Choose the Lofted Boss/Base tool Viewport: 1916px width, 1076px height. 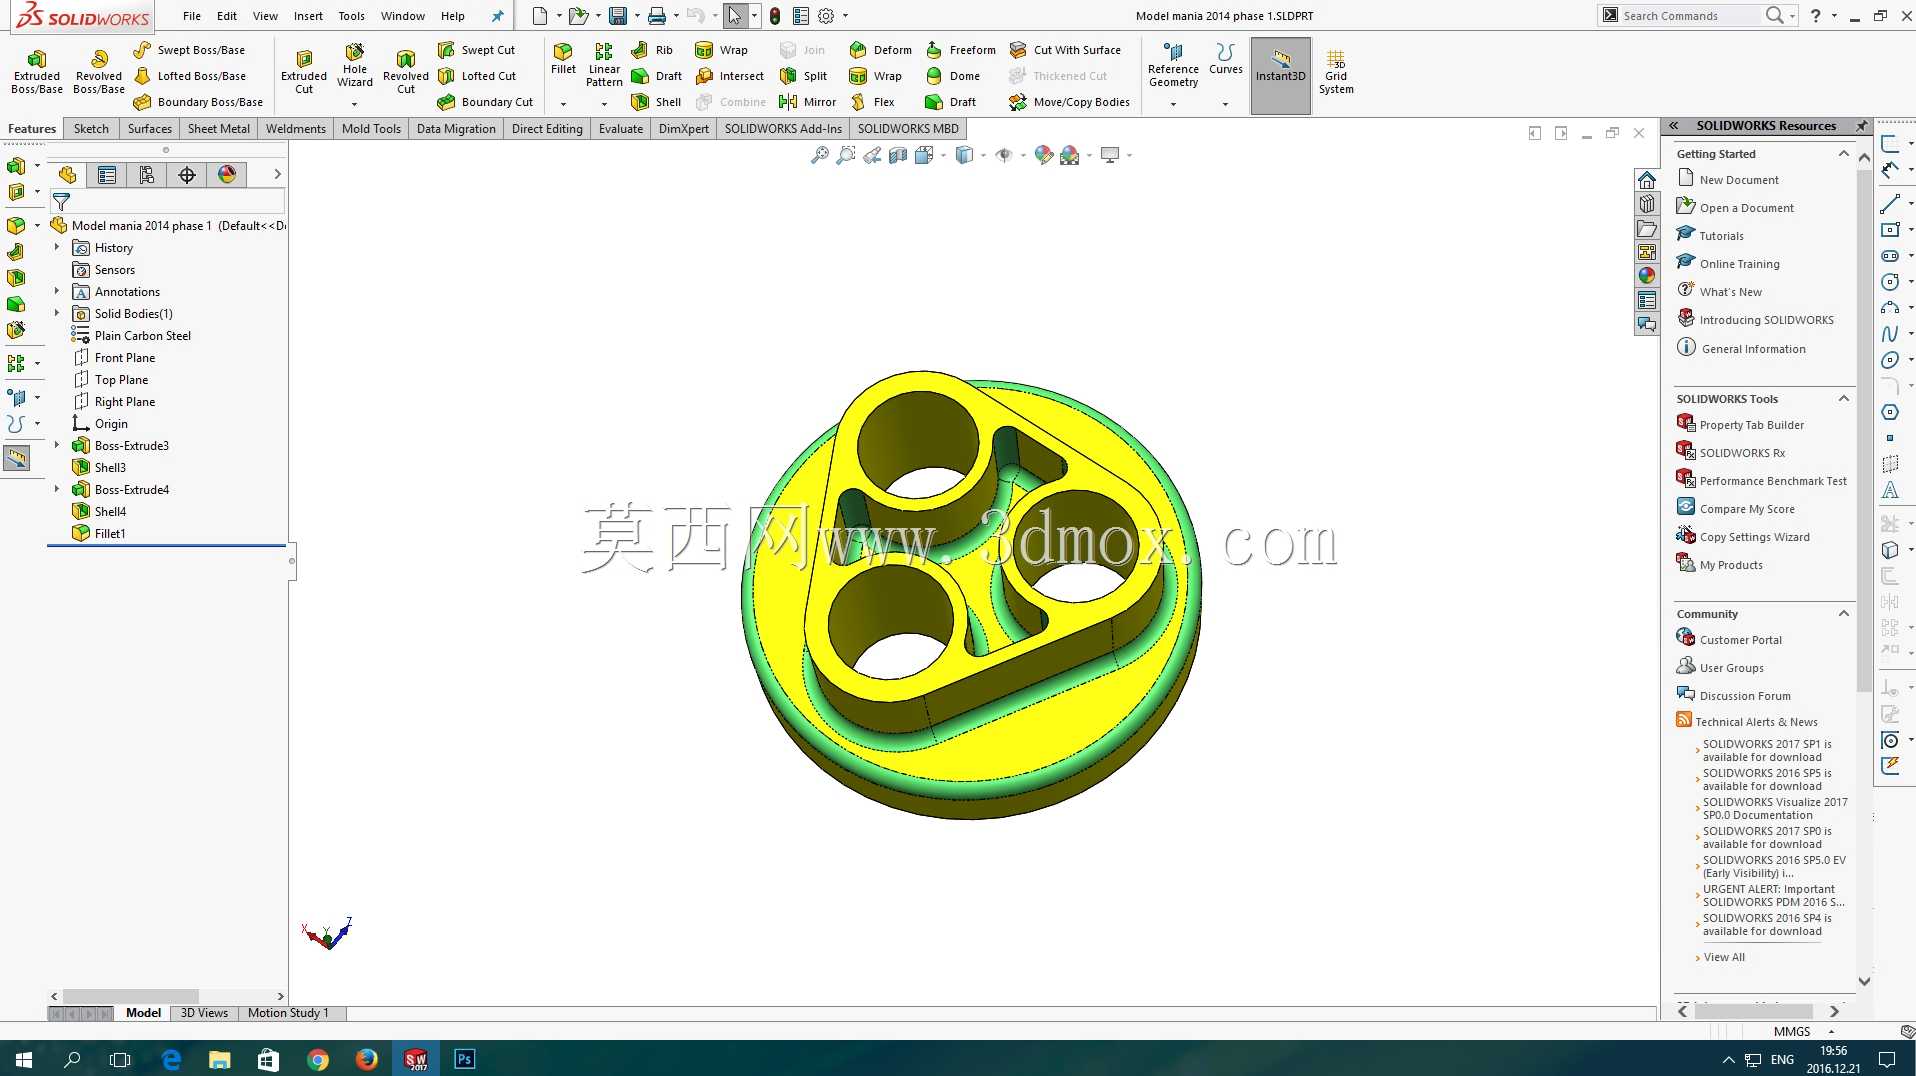pyautogui.click(x=189, y=76)
